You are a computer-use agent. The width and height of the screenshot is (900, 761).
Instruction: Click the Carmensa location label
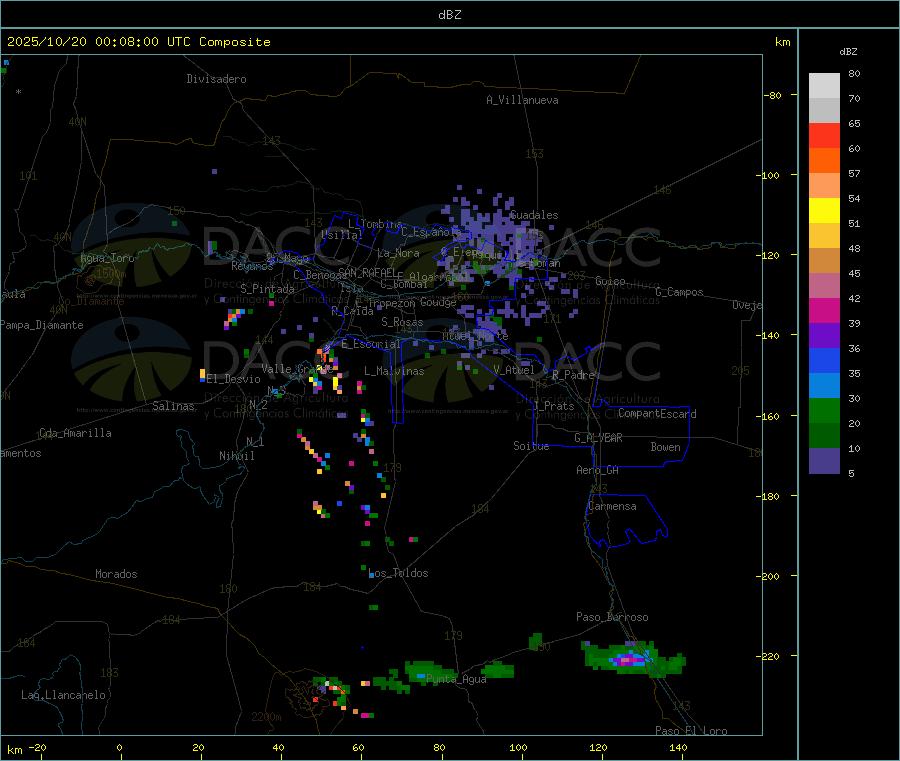pos(612,506)
